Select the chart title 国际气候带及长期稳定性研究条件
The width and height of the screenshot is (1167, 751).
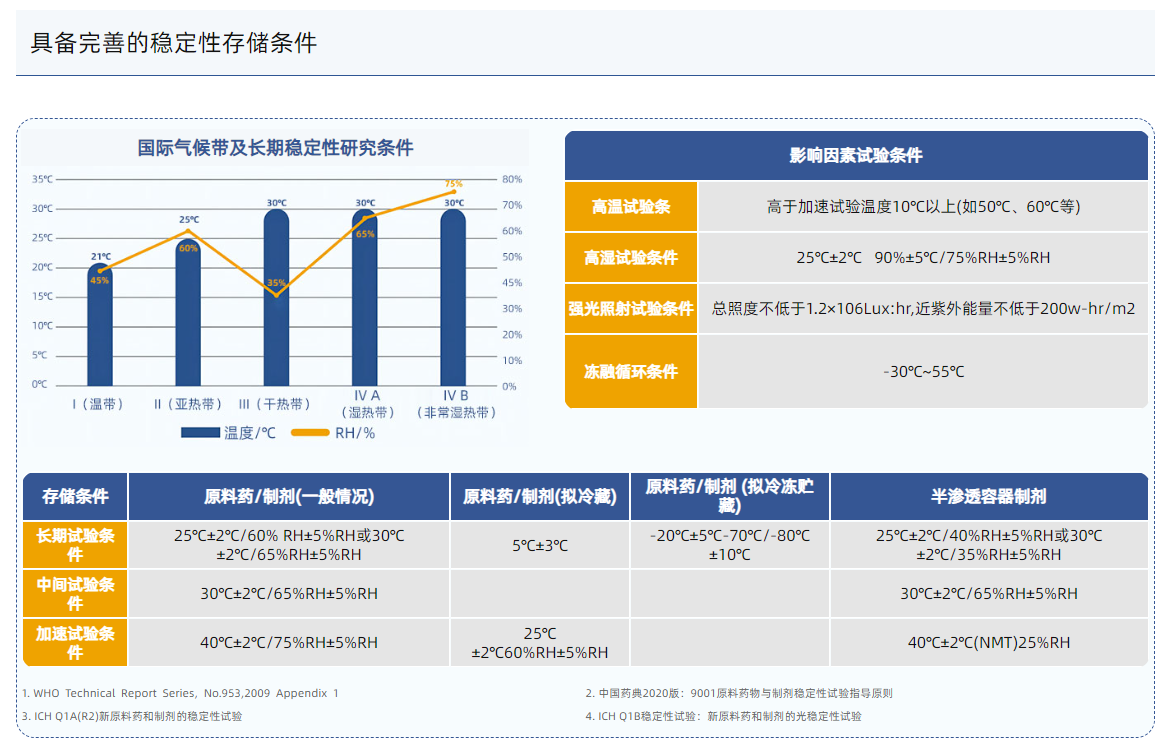[x=275, y=148]
